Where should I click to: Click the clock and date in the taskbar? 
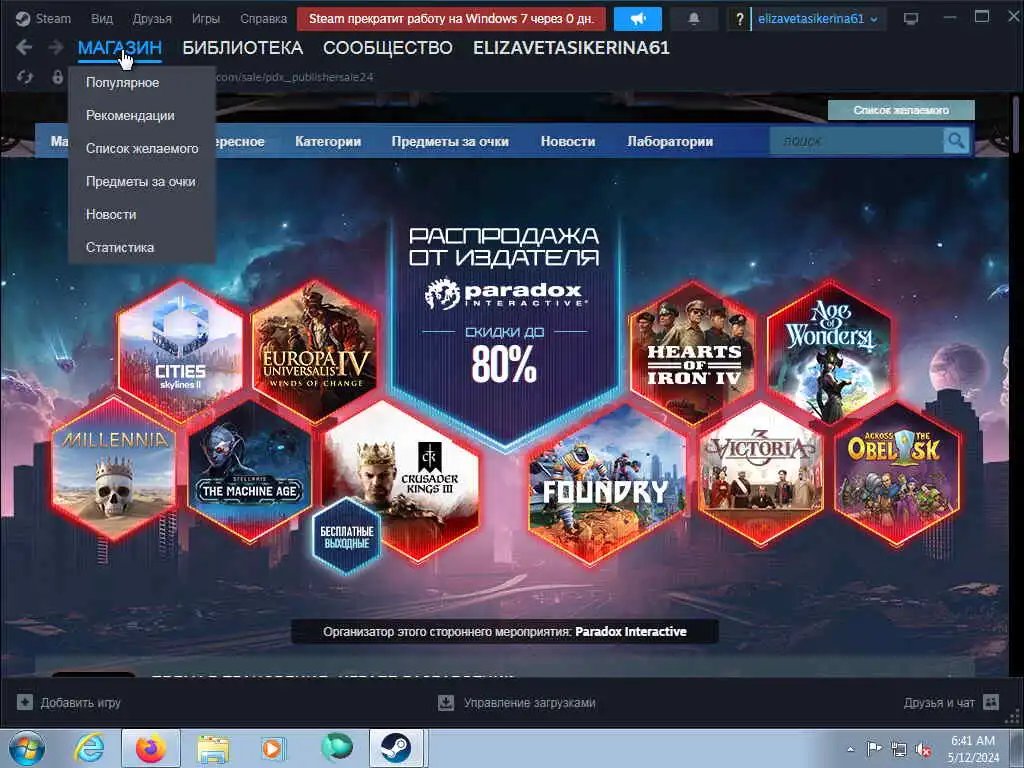(973, 749)
